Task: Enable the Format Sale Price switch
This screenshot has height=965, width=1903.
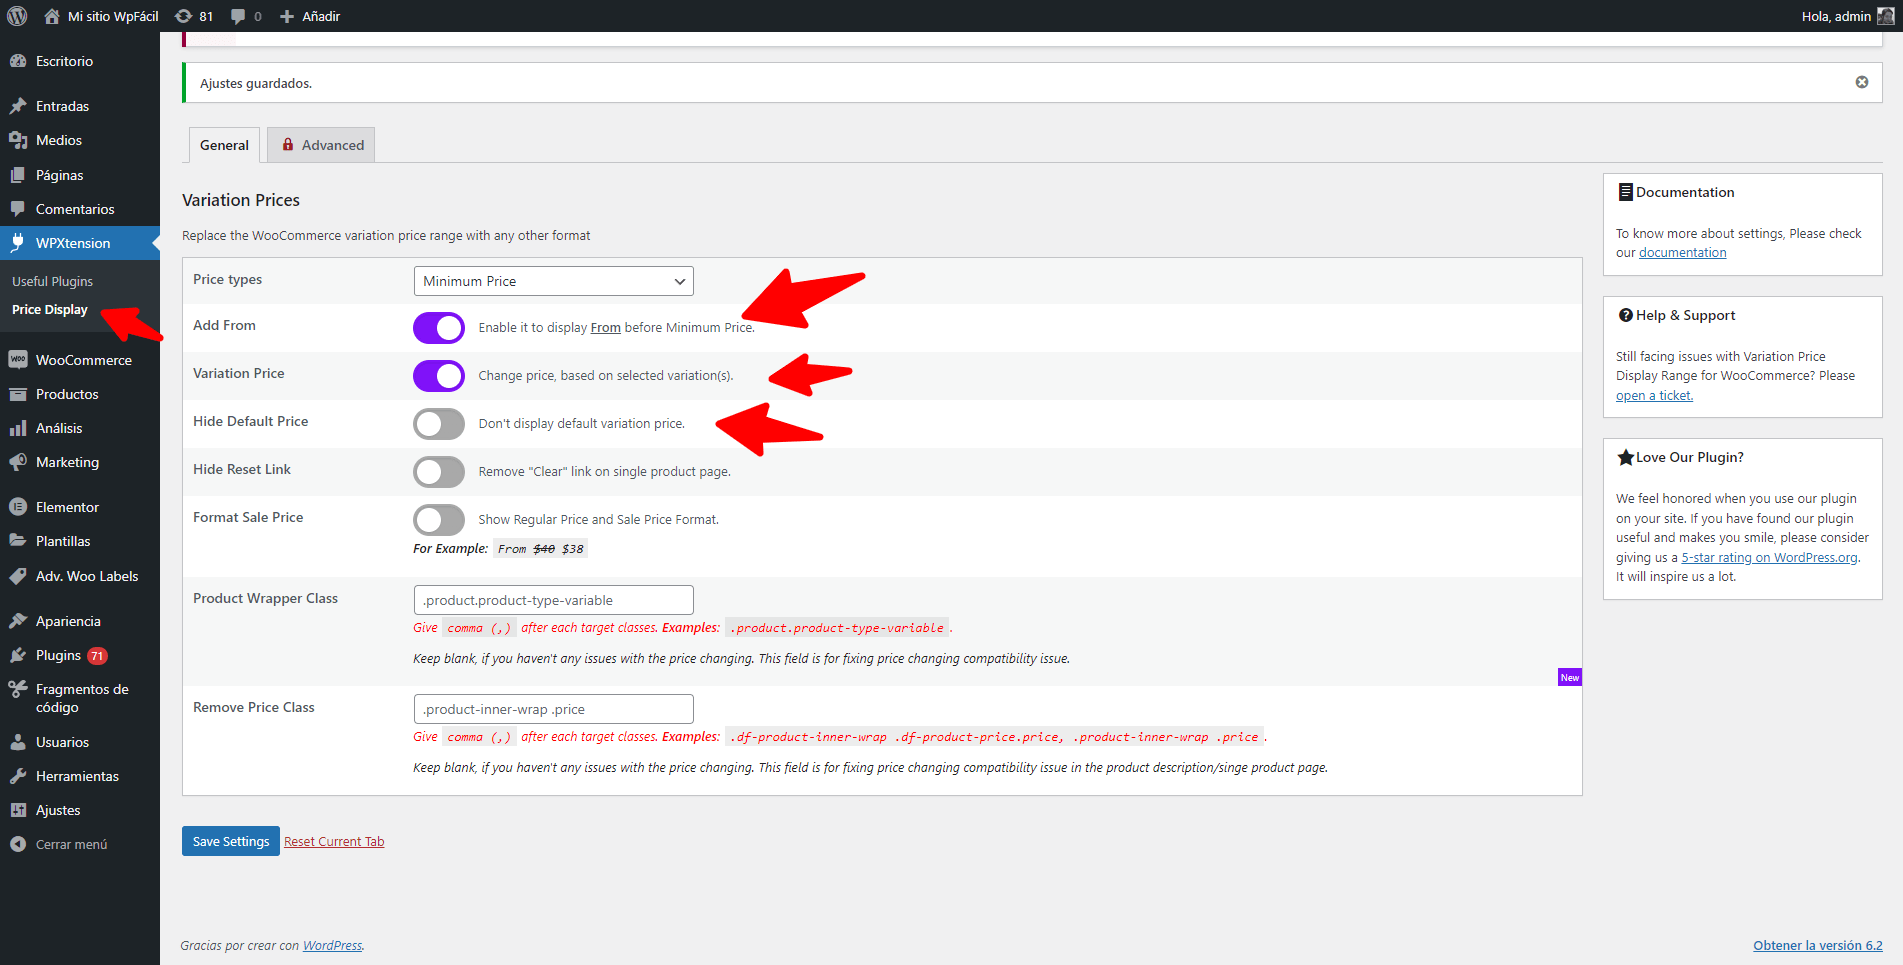Action: click(439, 520)
